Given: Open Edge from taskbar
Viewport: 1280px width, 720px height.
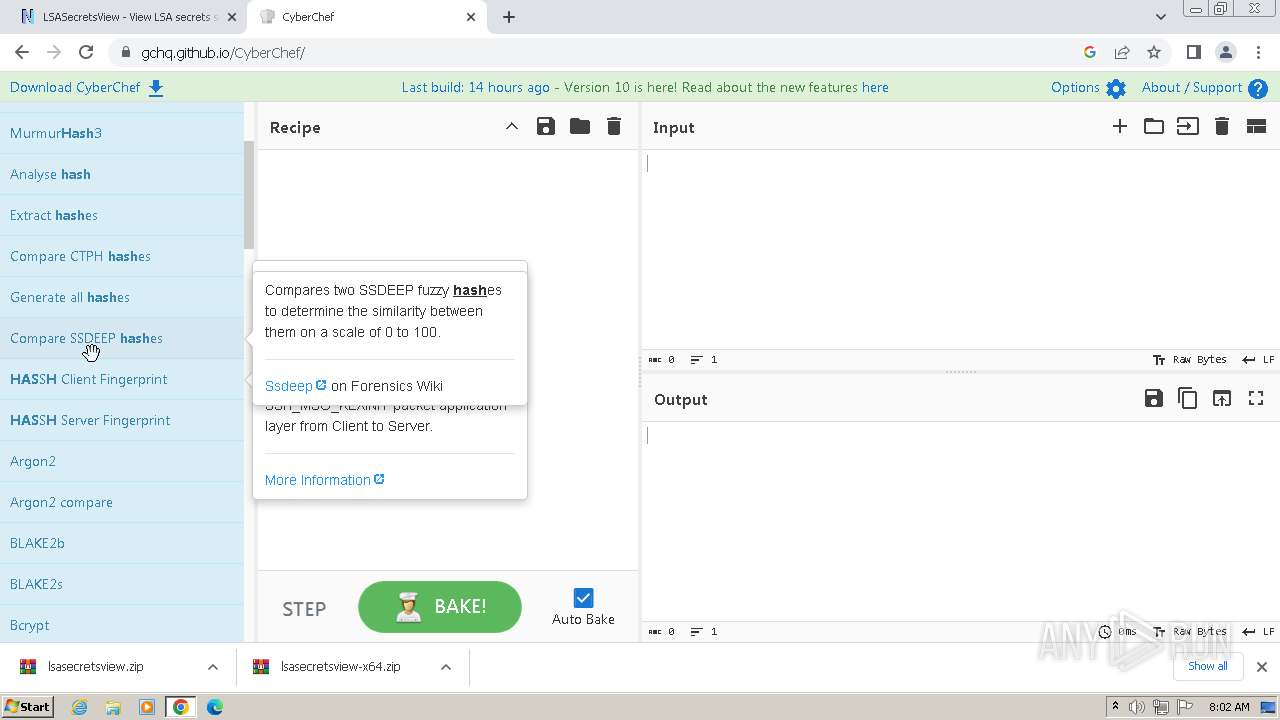Looking at the screenshot, I should point(214,707).
